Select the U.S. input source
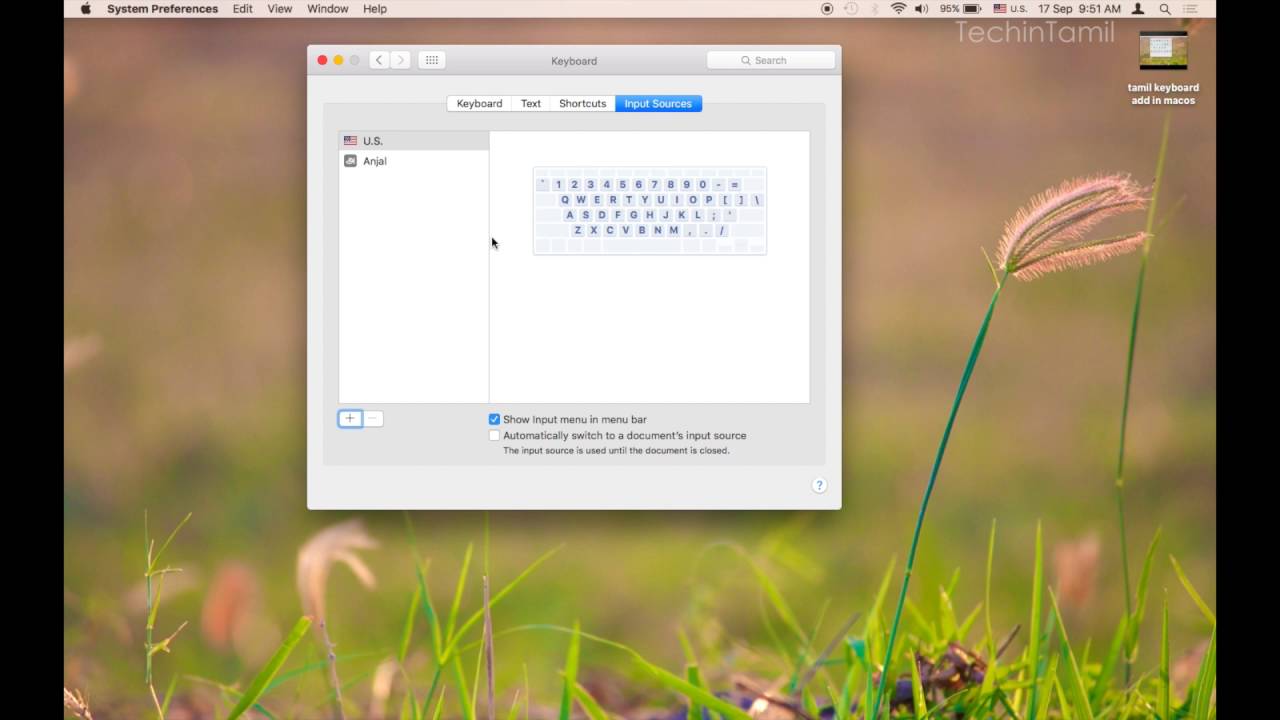This screenshot has height=720, width=1280. (414, 141)
